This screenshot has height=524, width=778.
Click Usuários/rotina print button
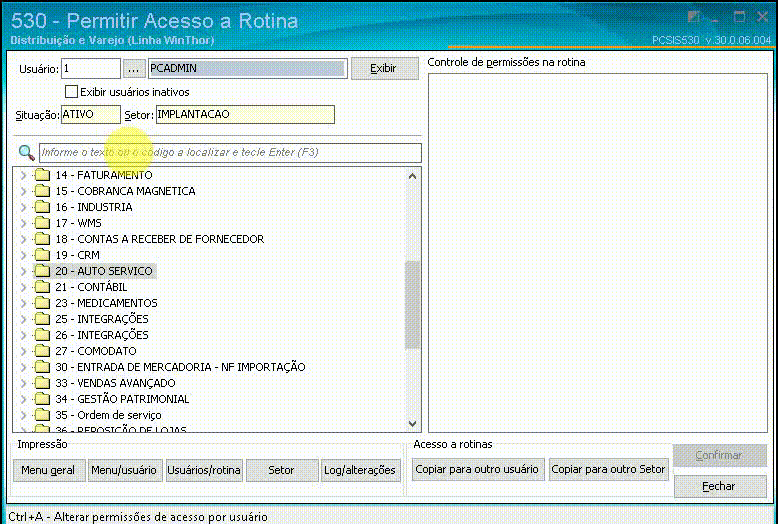tap(204, 470)
